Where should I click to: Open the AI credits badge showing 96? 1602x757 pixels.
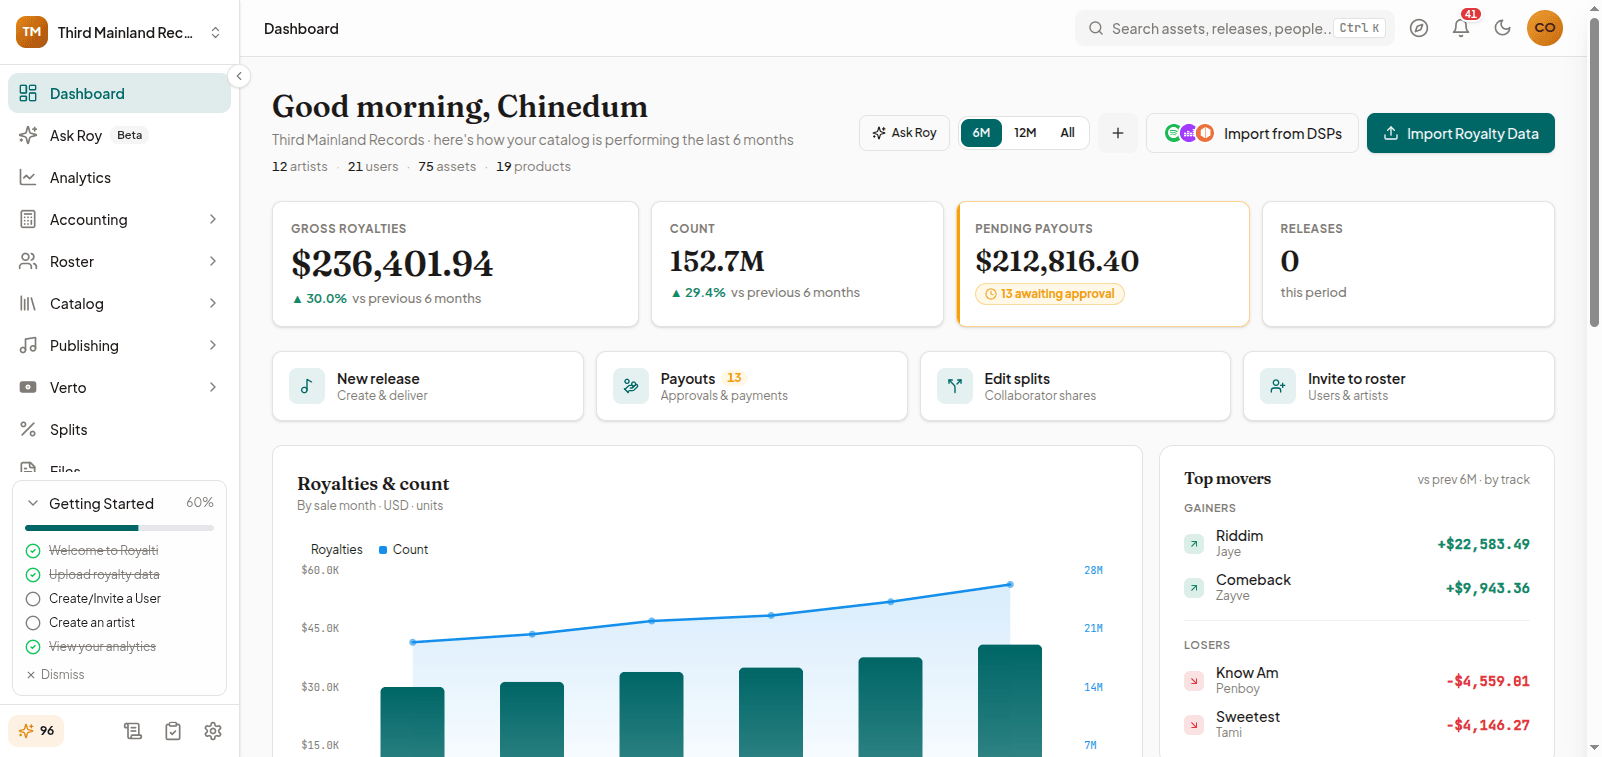click(37, 731)
